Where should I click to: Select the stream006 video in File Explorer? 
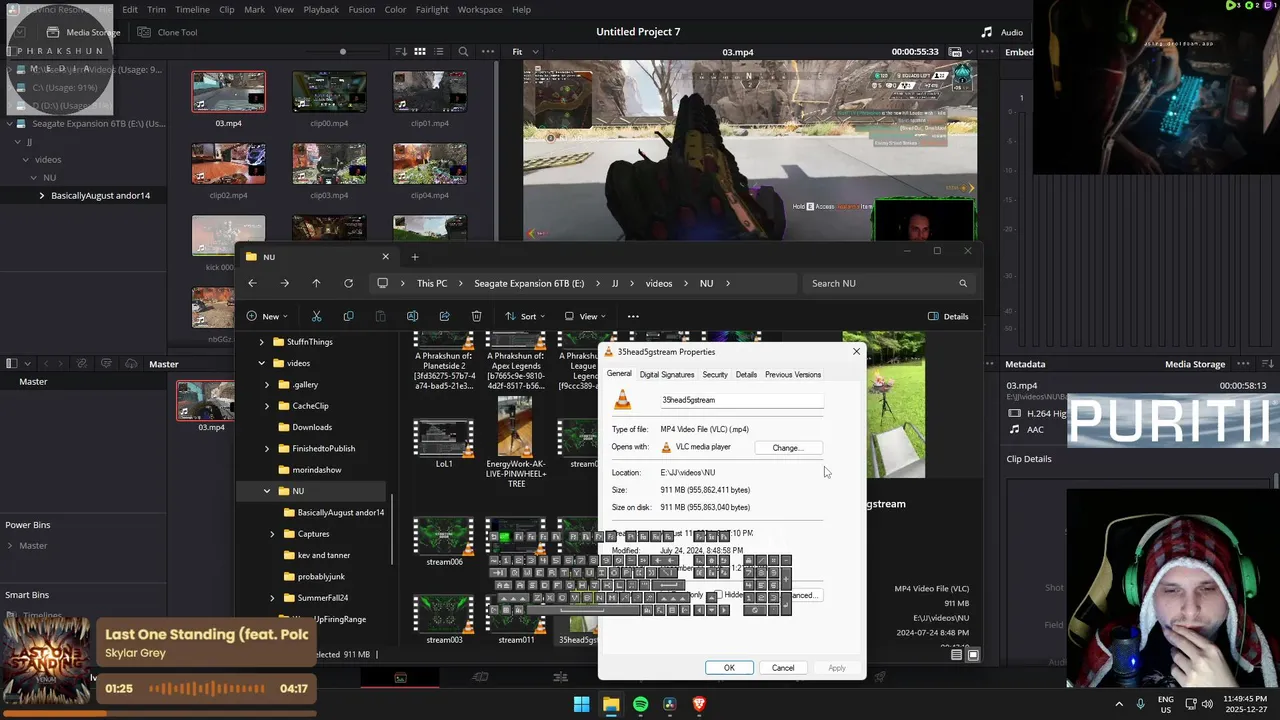444,541
